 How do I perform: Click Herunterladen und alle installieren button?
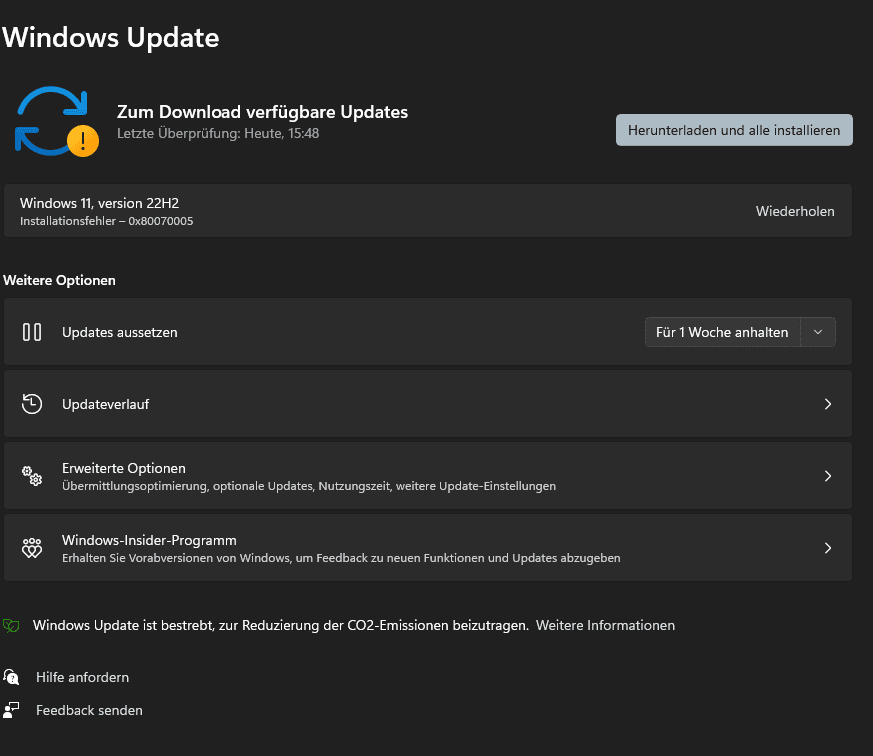[734, 130]
